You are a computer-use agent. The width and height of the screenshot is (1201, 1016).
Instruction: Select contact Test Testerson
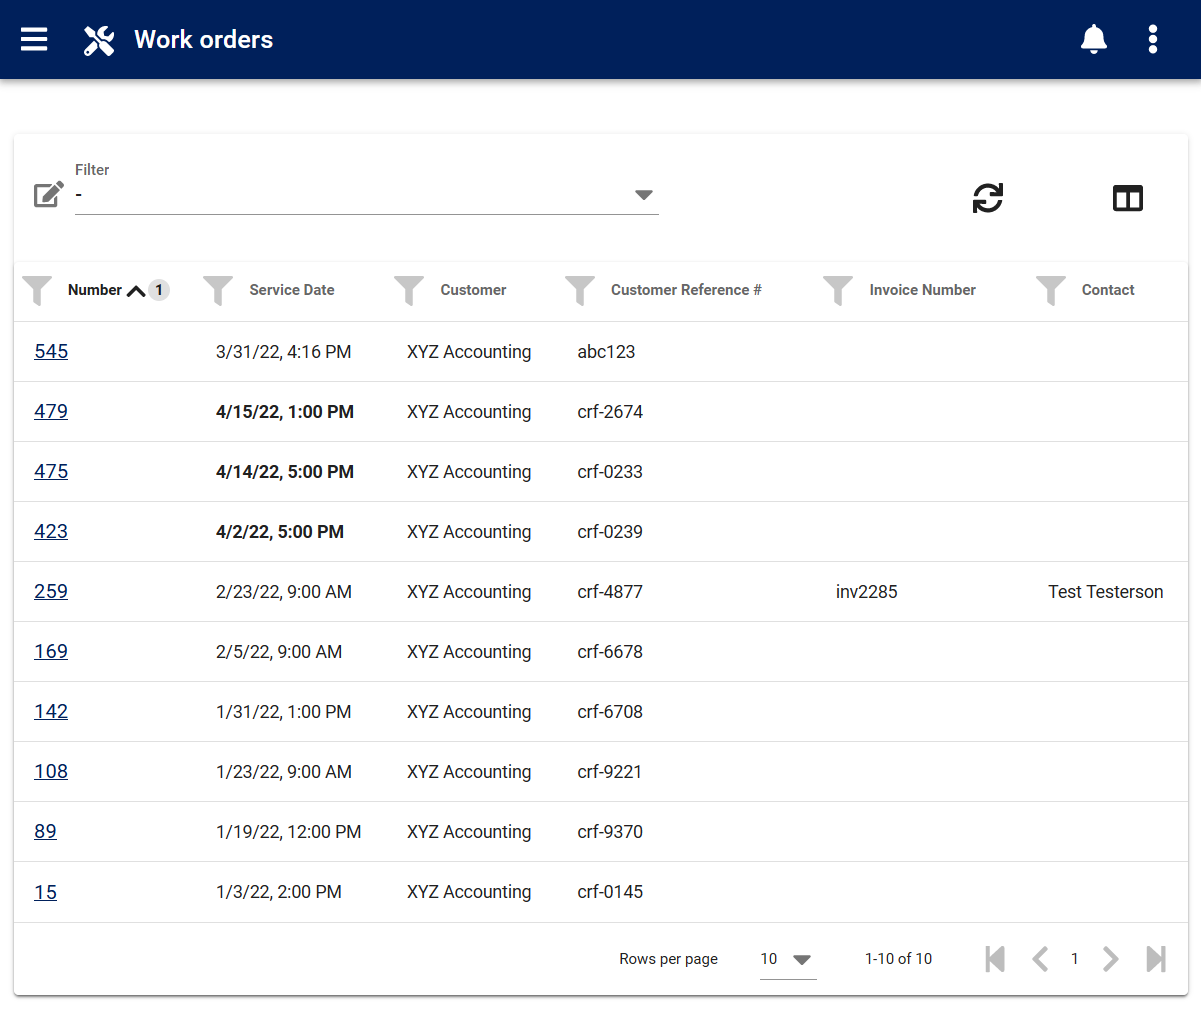click(1105, 591)
